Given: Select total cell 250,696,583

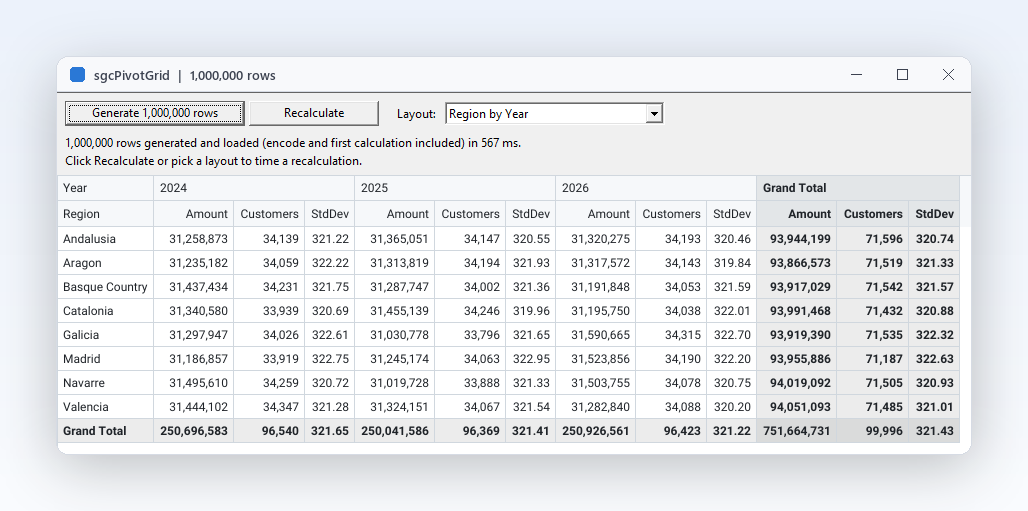Looking at the screenshot, I should coord(194,431).
